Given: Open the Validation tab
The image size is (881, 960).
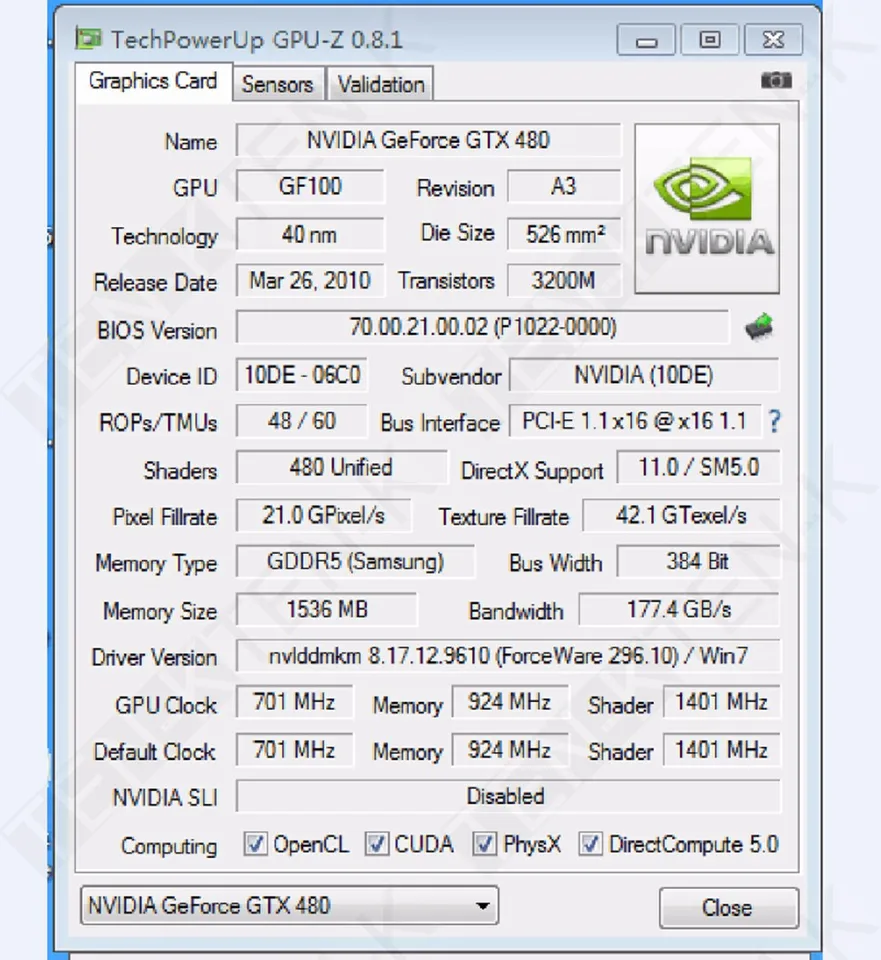Looking at the screenshot, I should click(381, 84).
